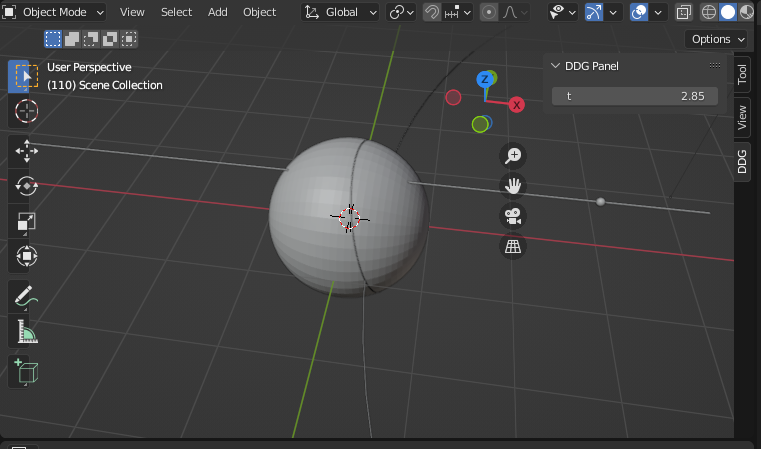The height and width of the screenshot is (449, 761).
Task: Click the Add Cube tool
Action: click(x=27, y=371)
